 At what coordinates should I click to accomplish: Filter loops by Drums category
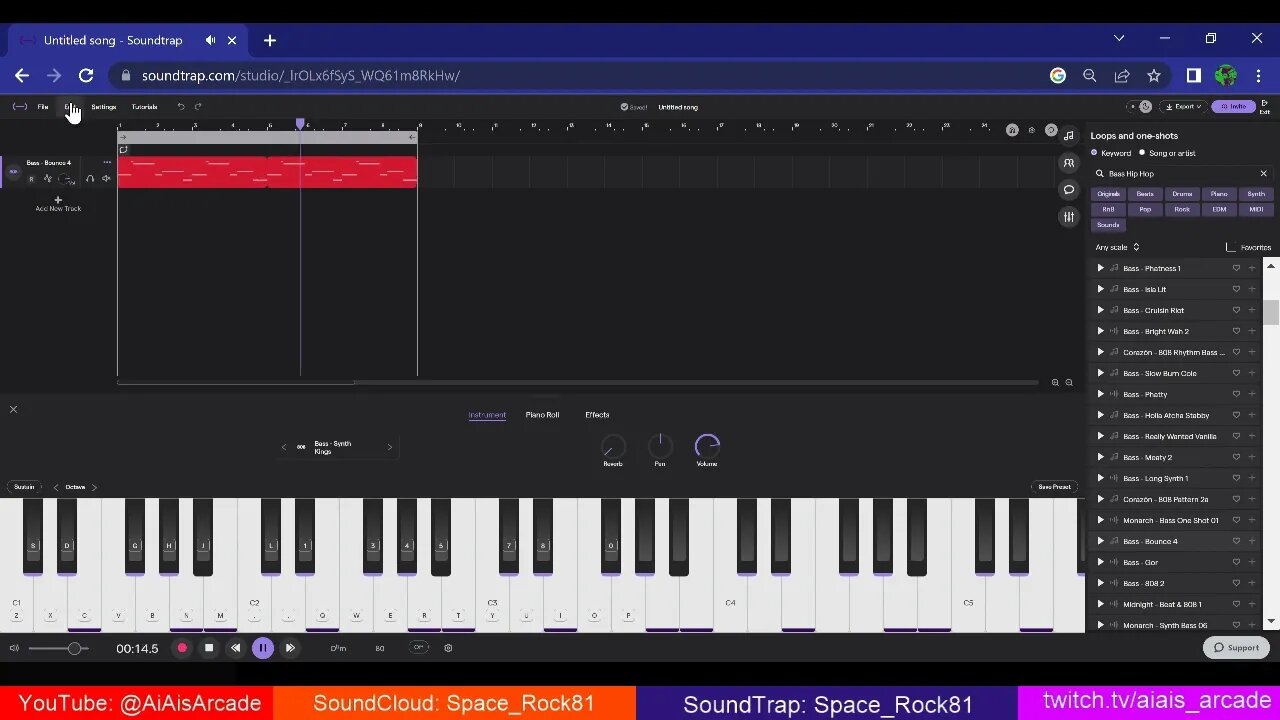coord(1182,194)
